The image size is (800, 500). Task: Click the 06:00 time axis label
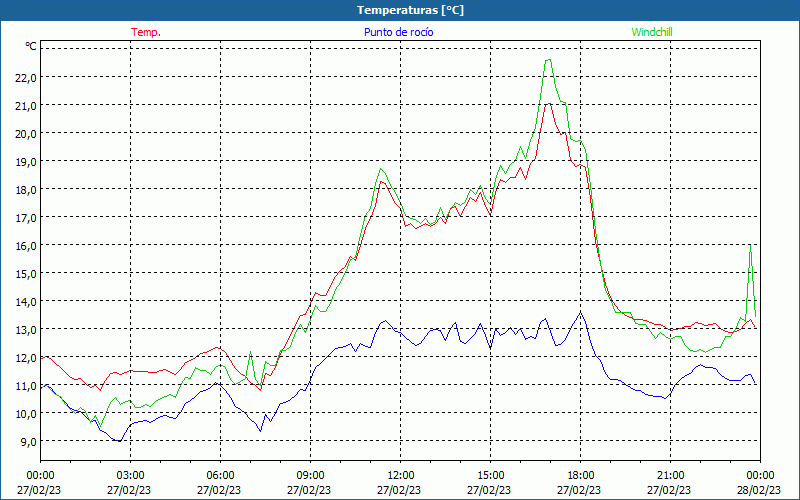point(220,476)
